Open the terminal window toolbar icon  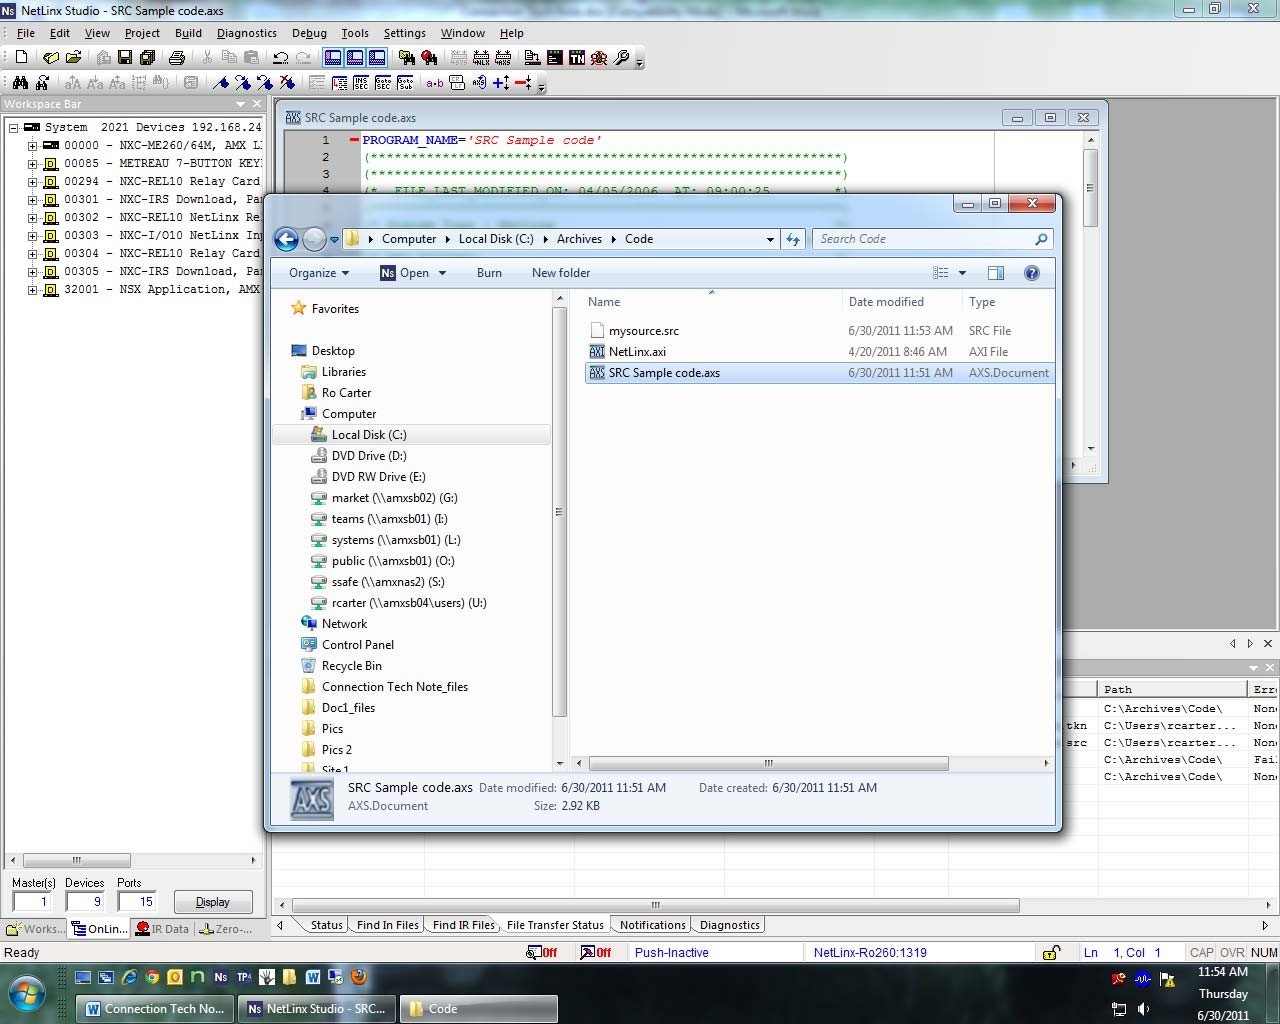555,58
